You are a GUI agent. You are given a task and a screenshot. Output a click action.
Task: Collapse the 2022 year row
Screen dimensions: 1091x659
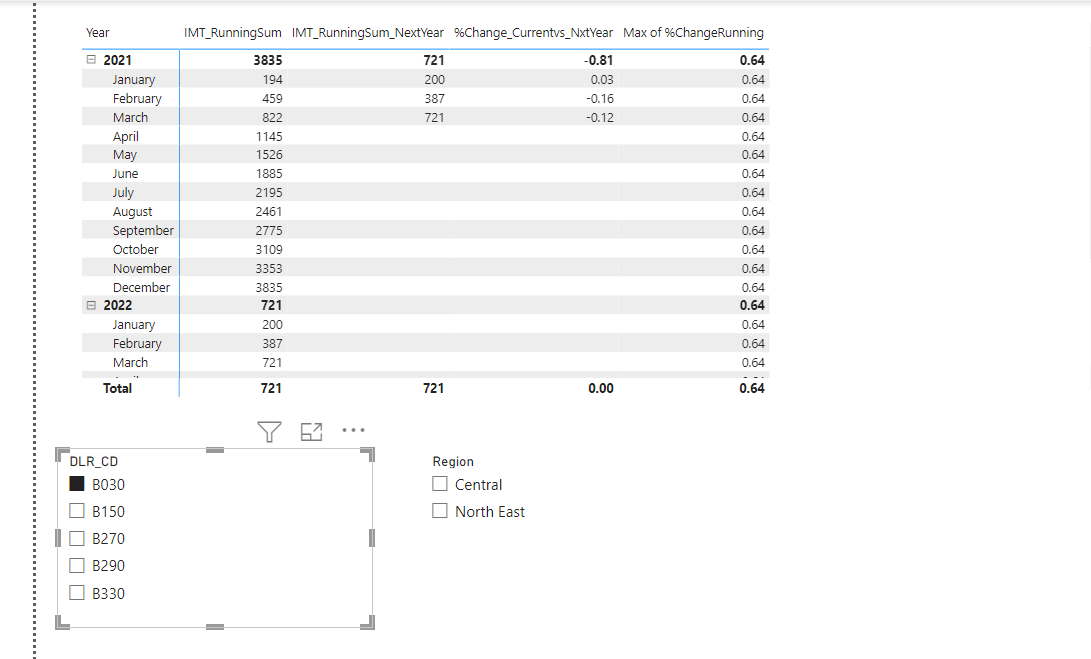(x=91, y=305)
